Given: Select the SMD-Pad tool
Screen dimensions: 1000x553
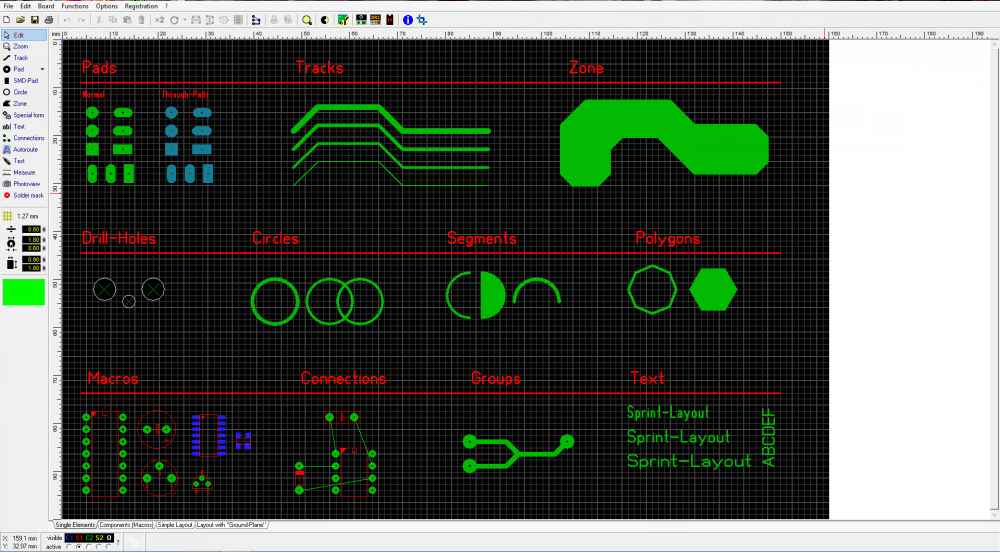Looking at the screenshot, I should 24,81.
